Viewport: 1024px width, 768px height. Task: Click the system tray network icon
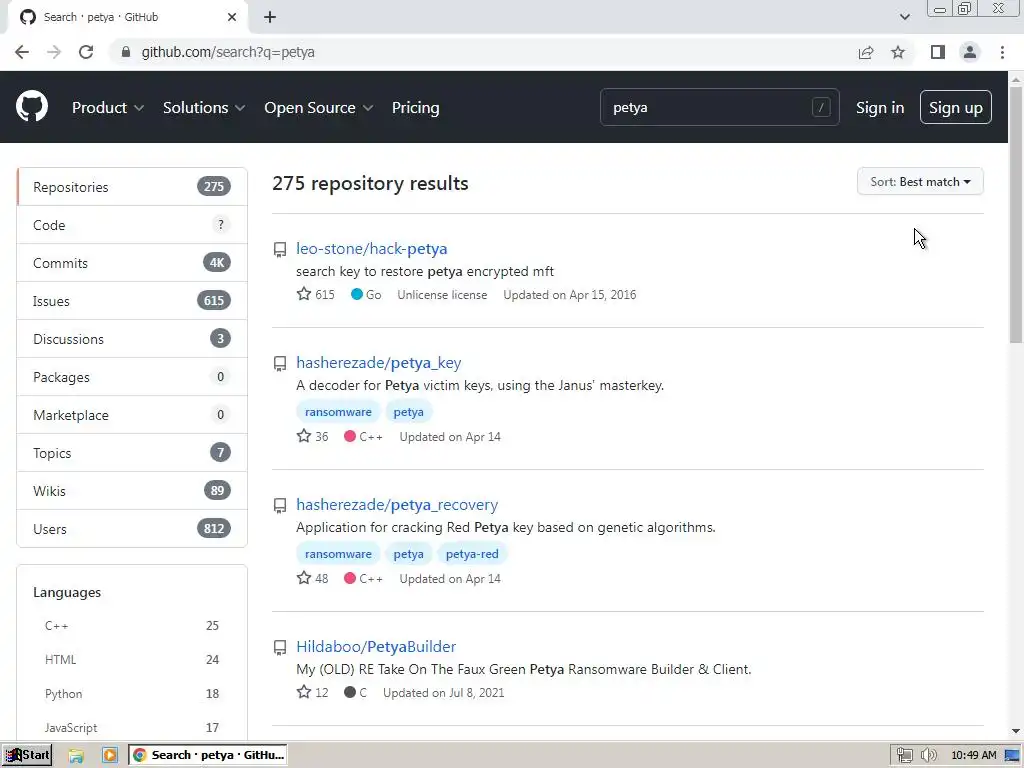(x=904, y=756)
